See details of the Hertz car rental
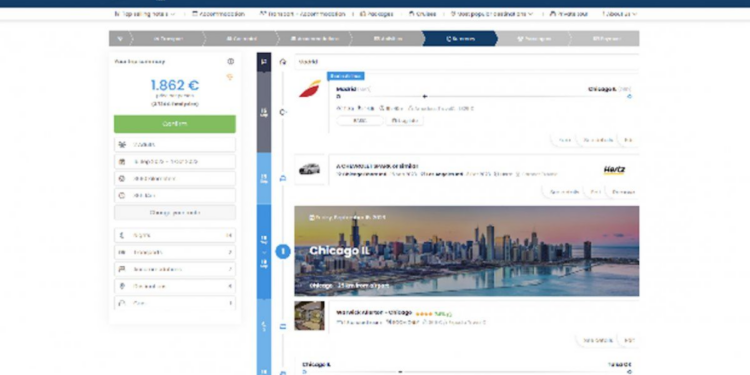The width and height of the screenshot is (750, 375). pos(564,192)
